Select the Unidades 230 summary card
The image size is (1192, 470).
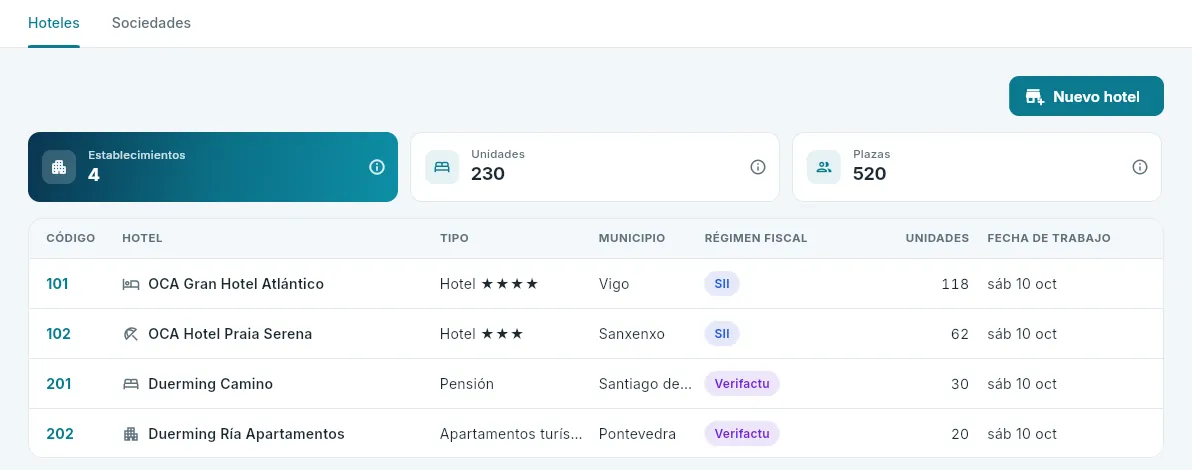pos(594,167)
